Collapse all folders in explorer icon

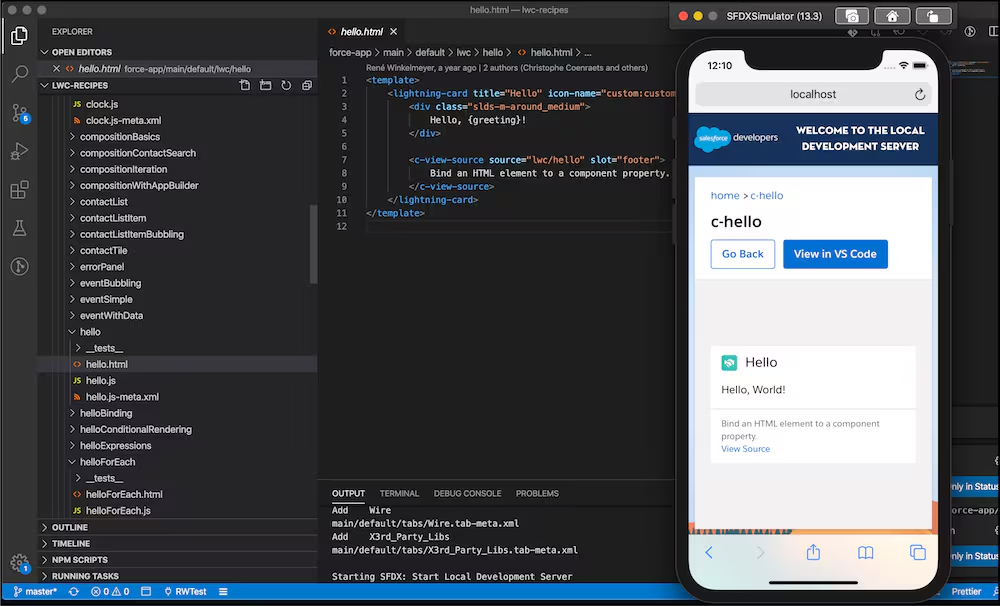point(307,85)
